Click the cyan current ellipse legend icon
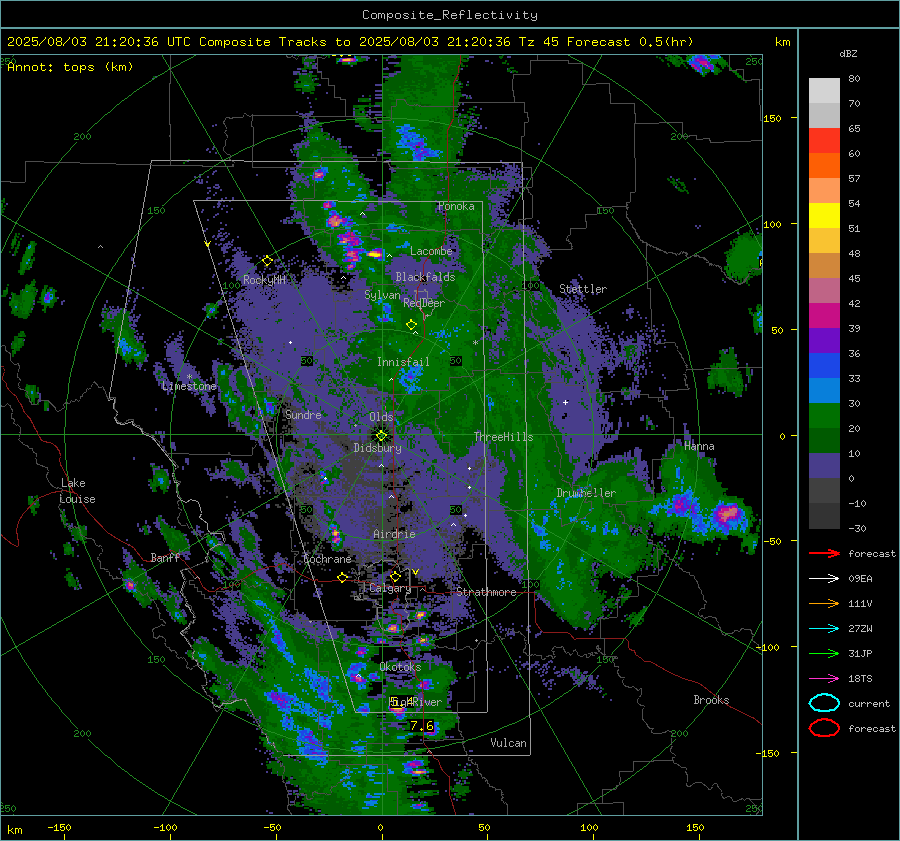 click(824, 703)
